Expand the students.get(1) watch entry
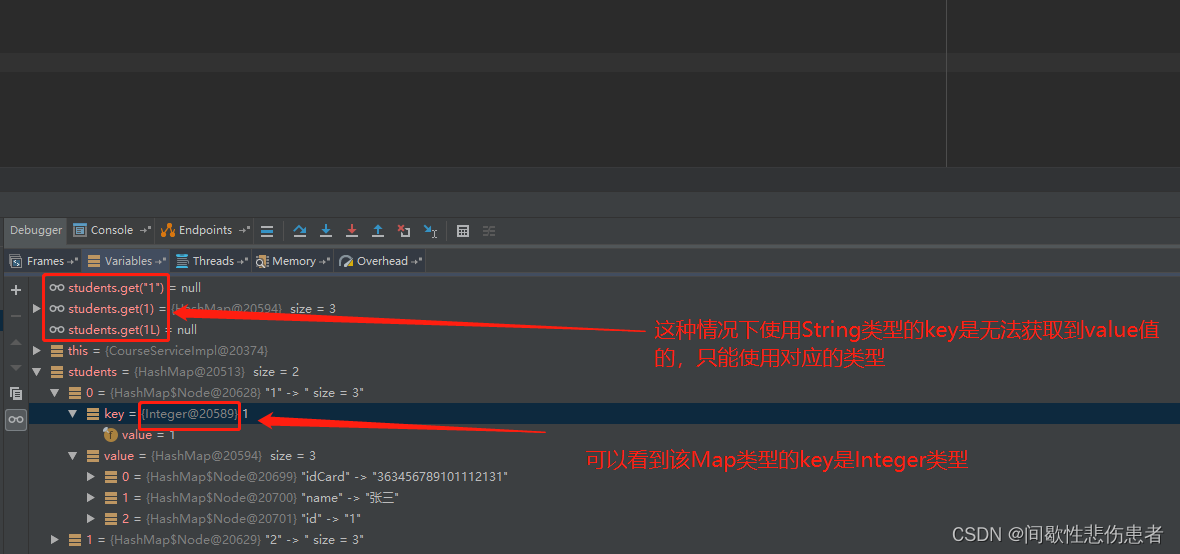This screenshot has height=554, width=1180. (x=37, y=309)
